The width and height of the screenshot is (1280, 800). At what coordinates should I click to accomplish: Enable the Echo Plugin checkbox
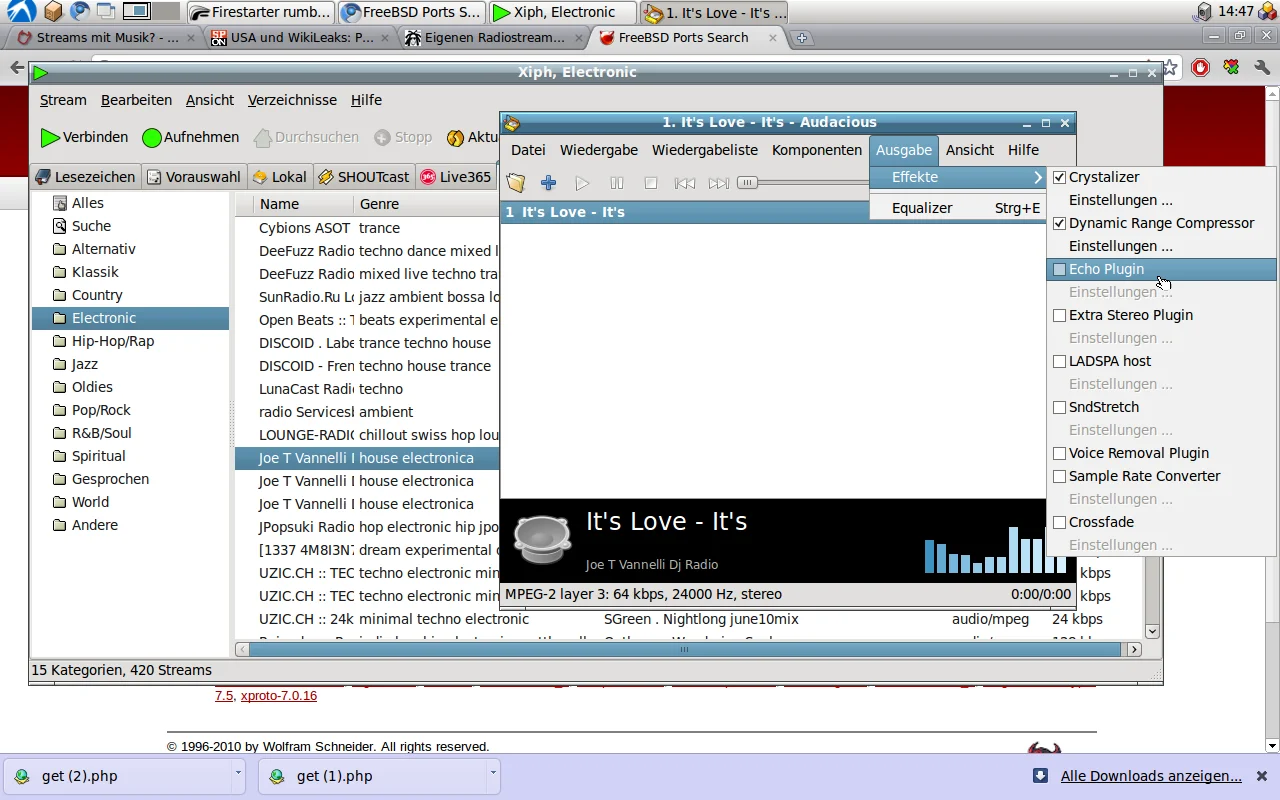(x=1060, y=269)
